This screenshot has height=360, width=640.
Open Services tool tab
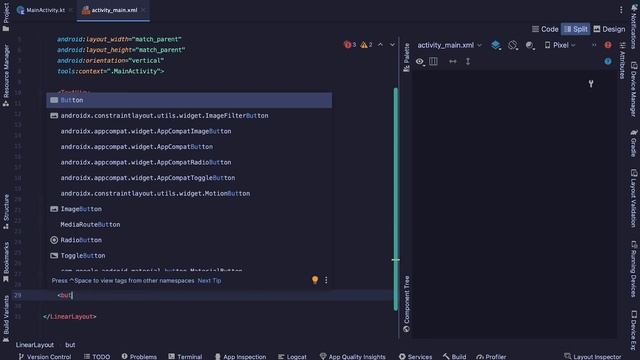[x=416, y=356]
